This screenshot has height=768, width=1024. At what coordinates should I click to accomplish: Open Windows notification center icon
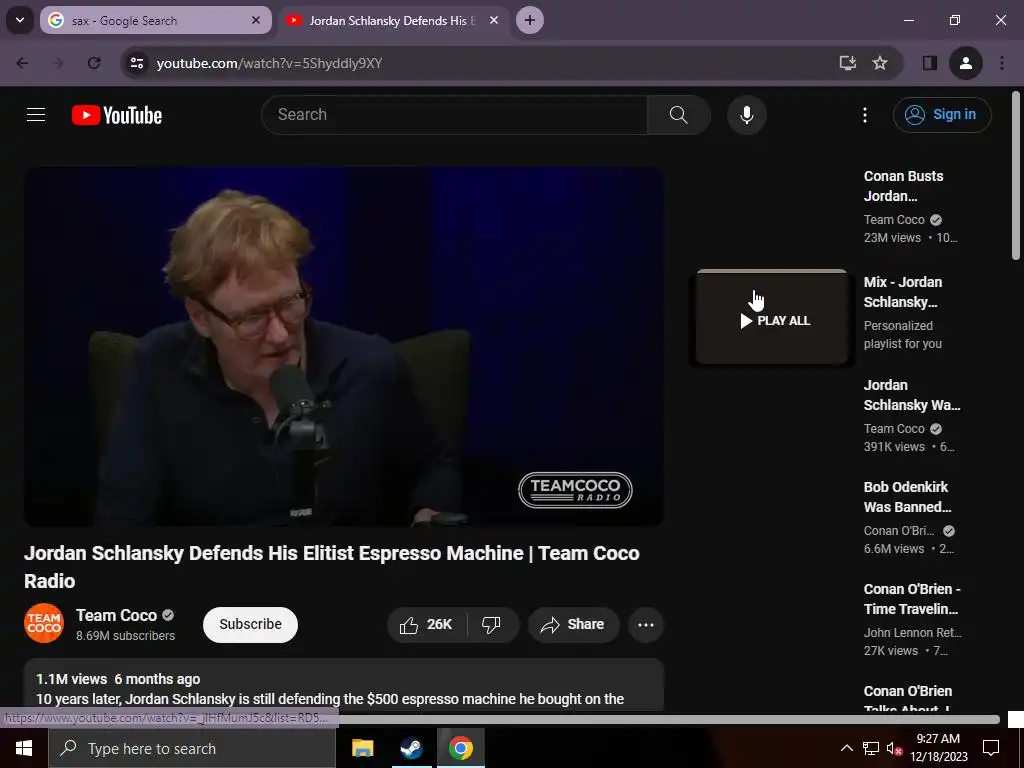point(991,748)
